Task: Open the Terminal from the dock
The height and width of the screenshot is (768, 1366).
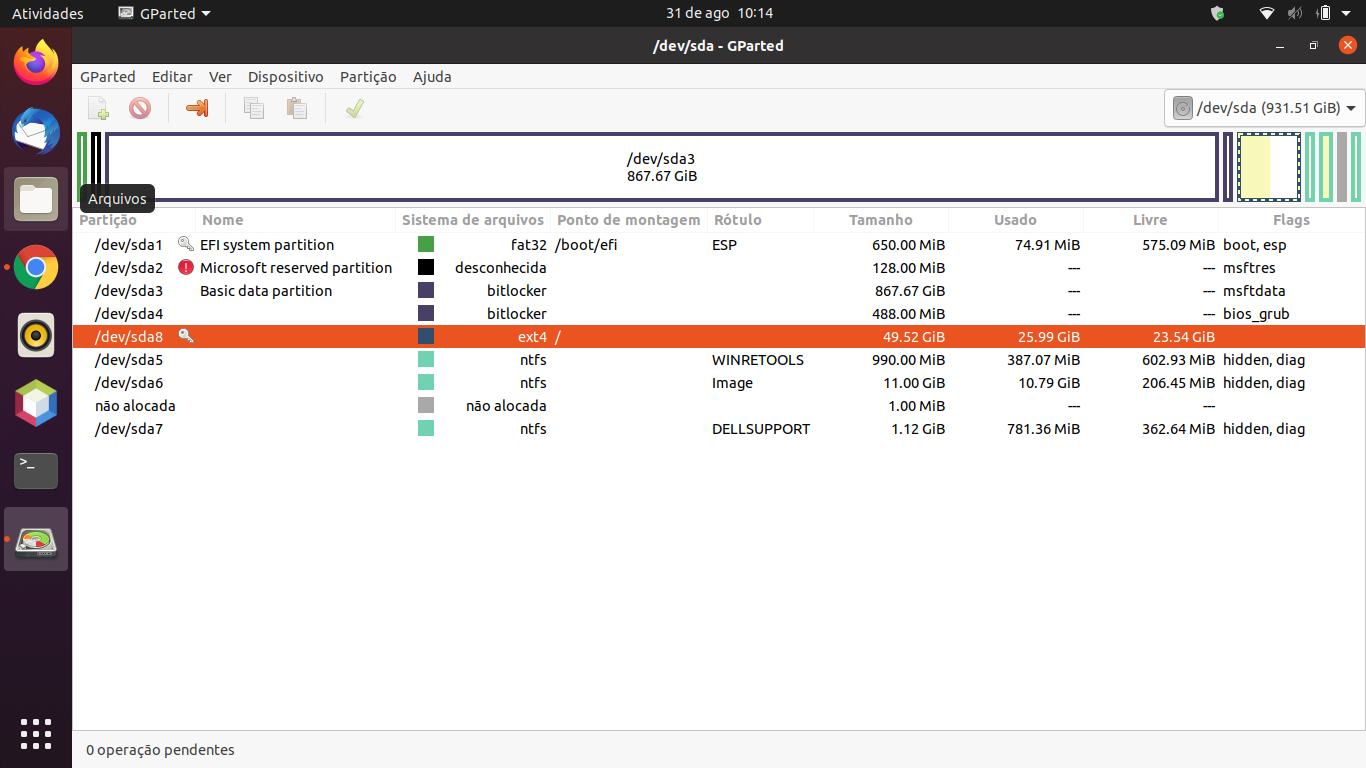Action: [x=36, y=471]
